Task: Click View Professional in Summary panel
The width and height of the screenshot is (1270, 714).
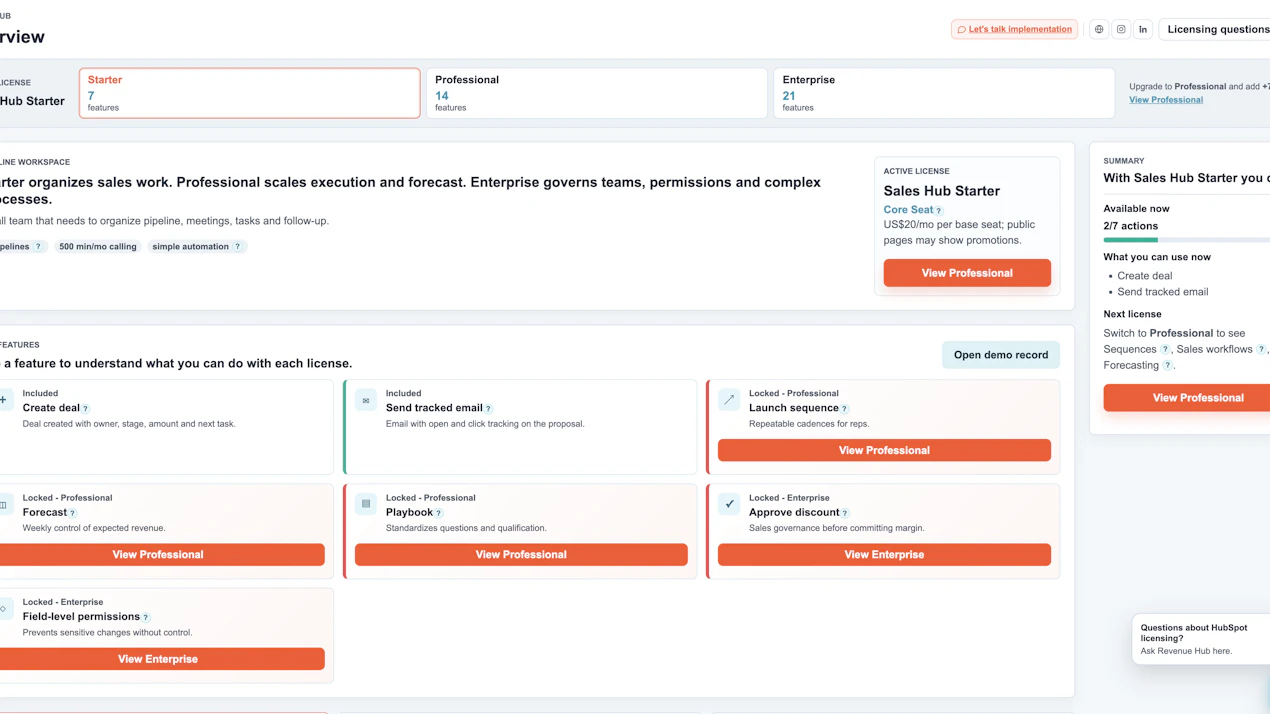Action: (x=1187, y=398)
